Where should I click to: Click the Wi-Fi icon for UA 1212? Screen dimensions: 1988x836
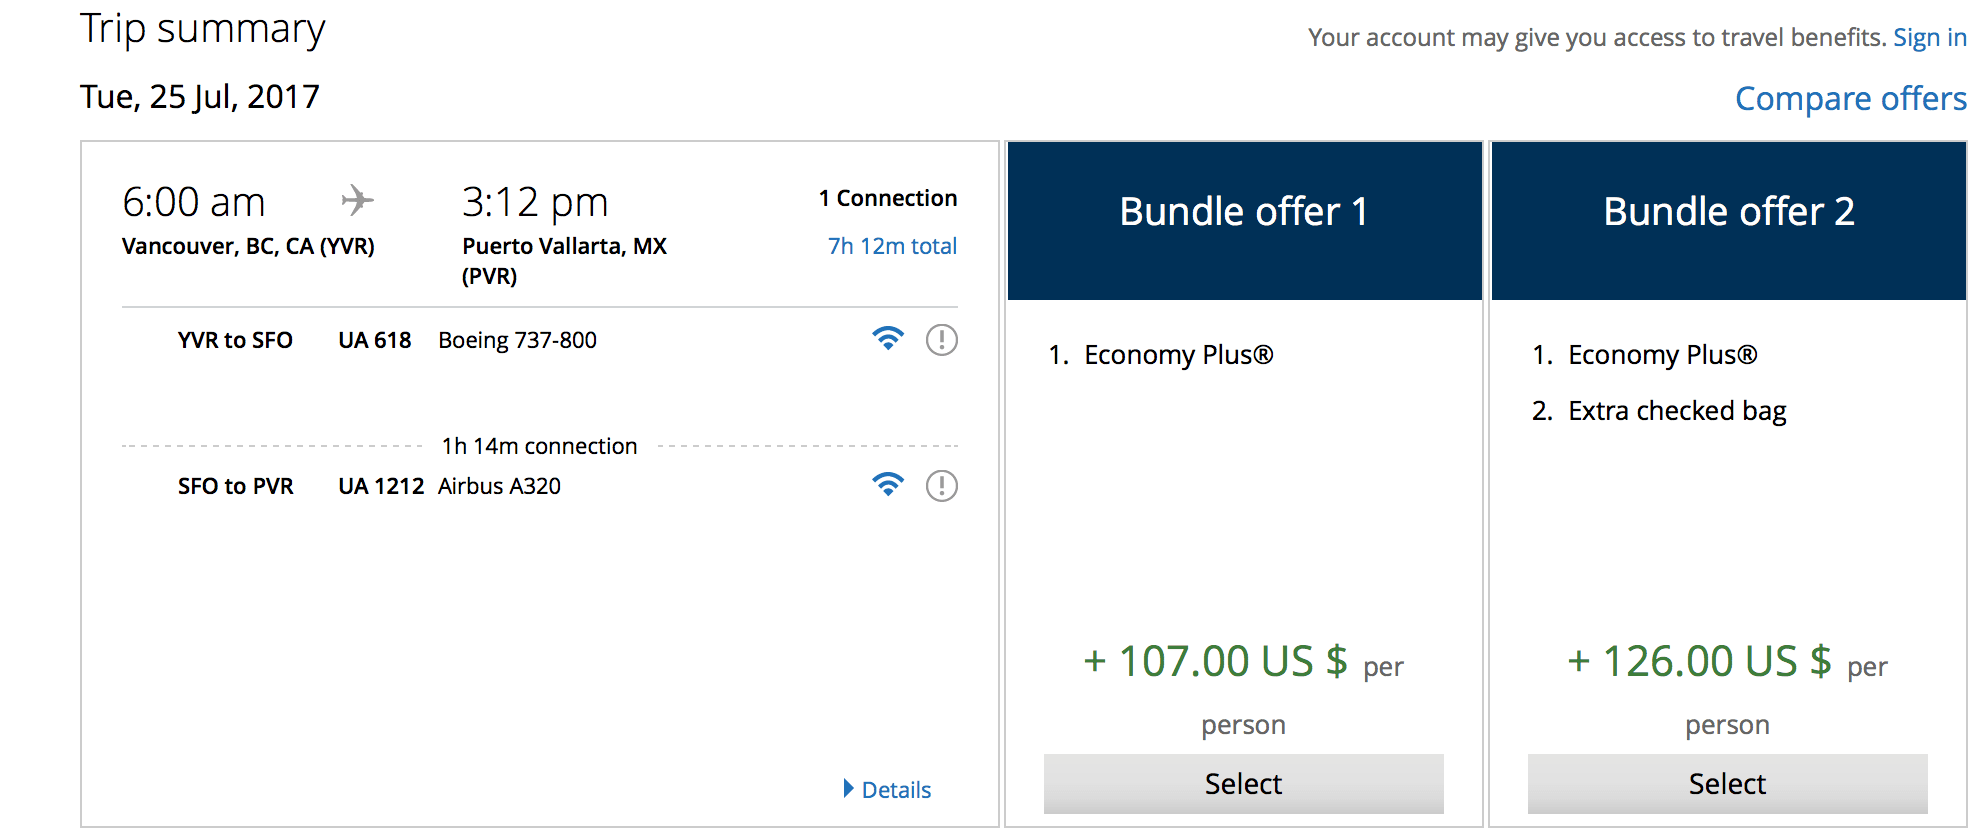click(887, 485)
